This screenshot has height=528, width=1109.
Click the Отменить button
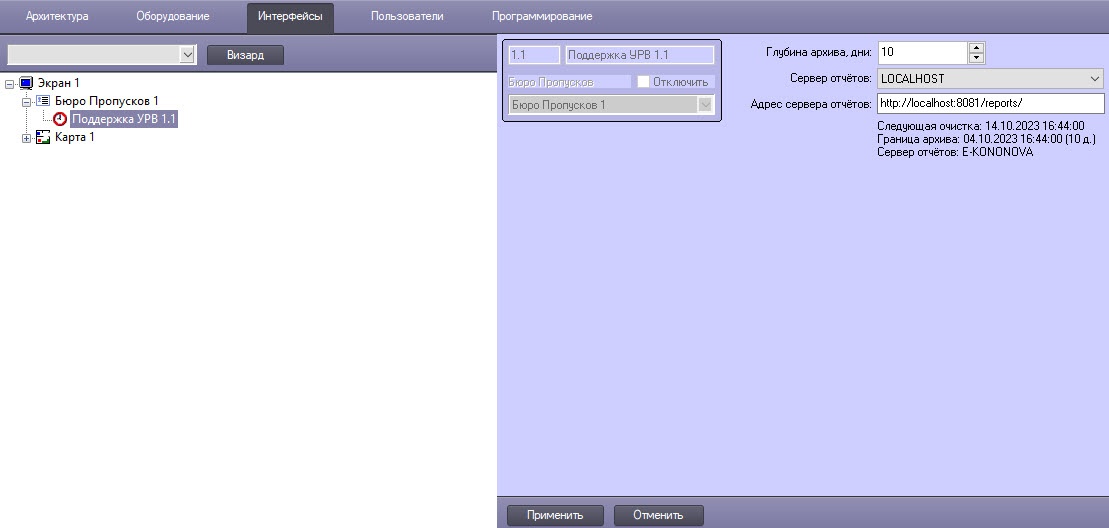658,515
